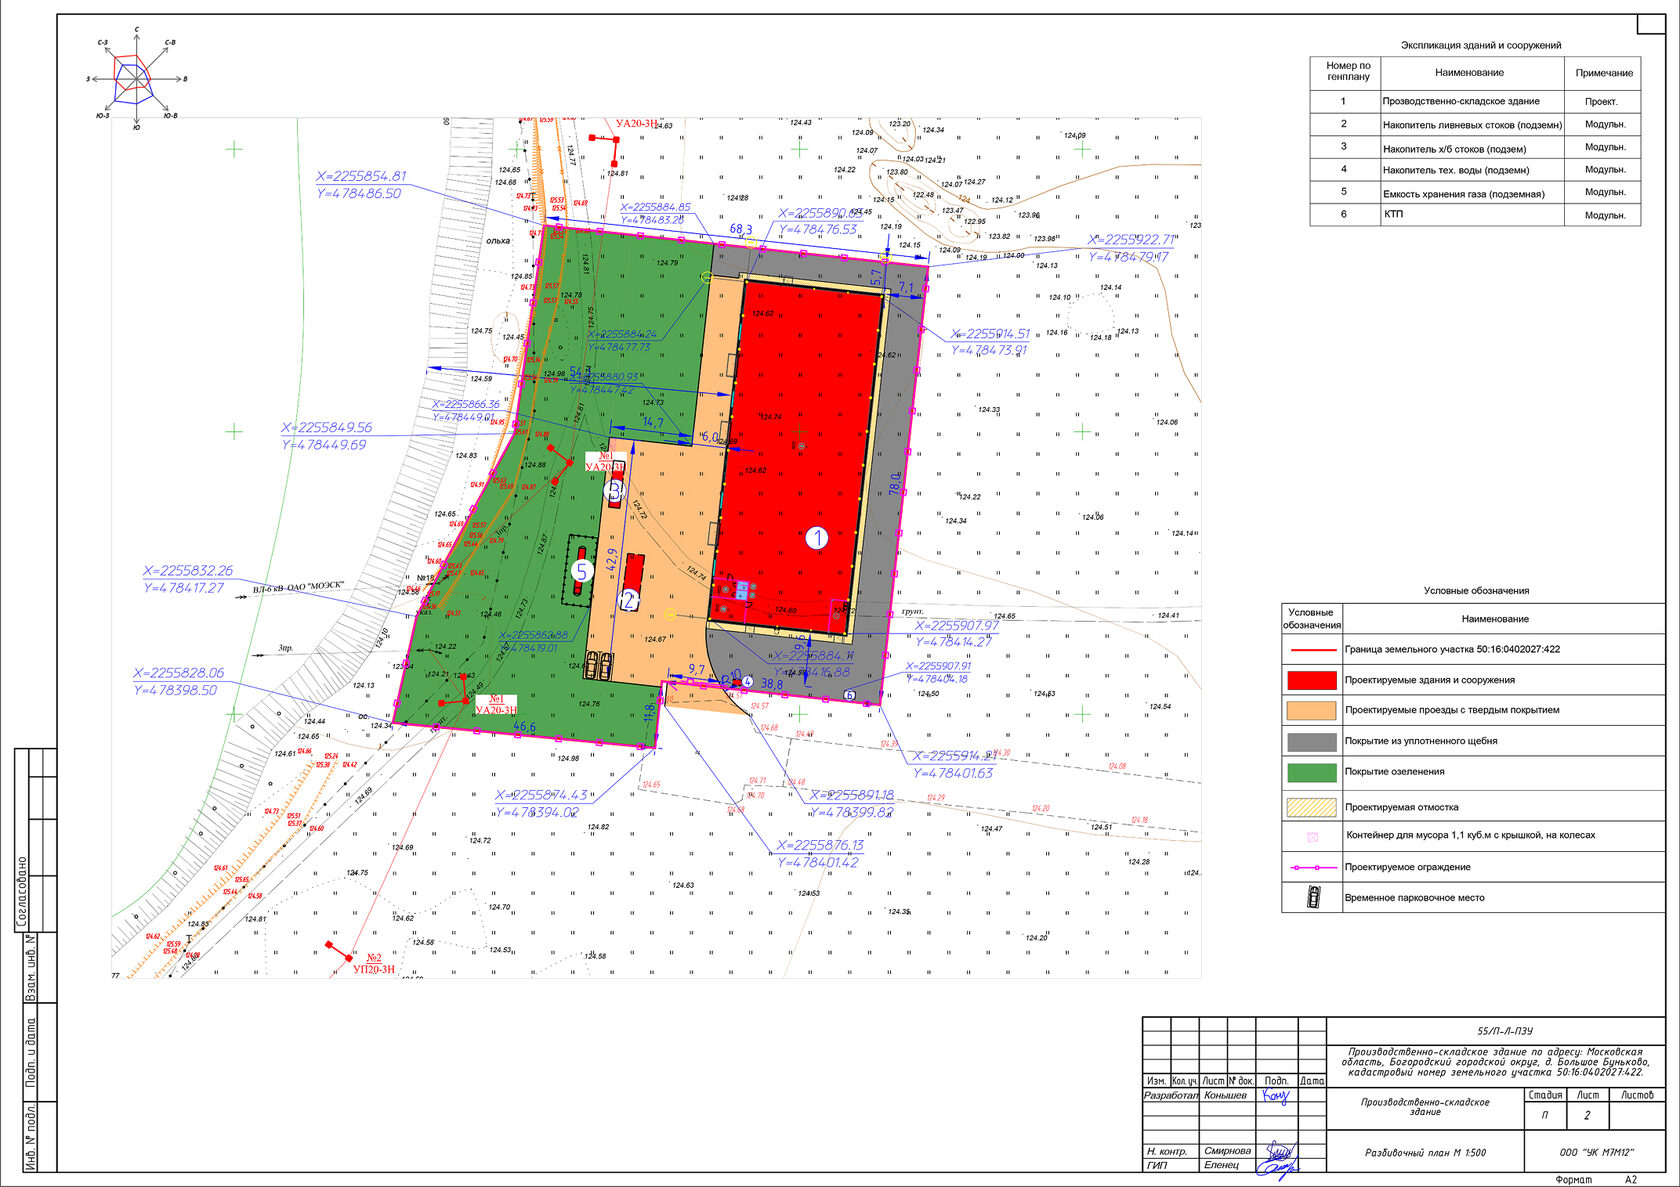The width and height of the screenshot is (1680, 1187).
Task: Click coordinate label X=2255828.06
Action: 179,673
